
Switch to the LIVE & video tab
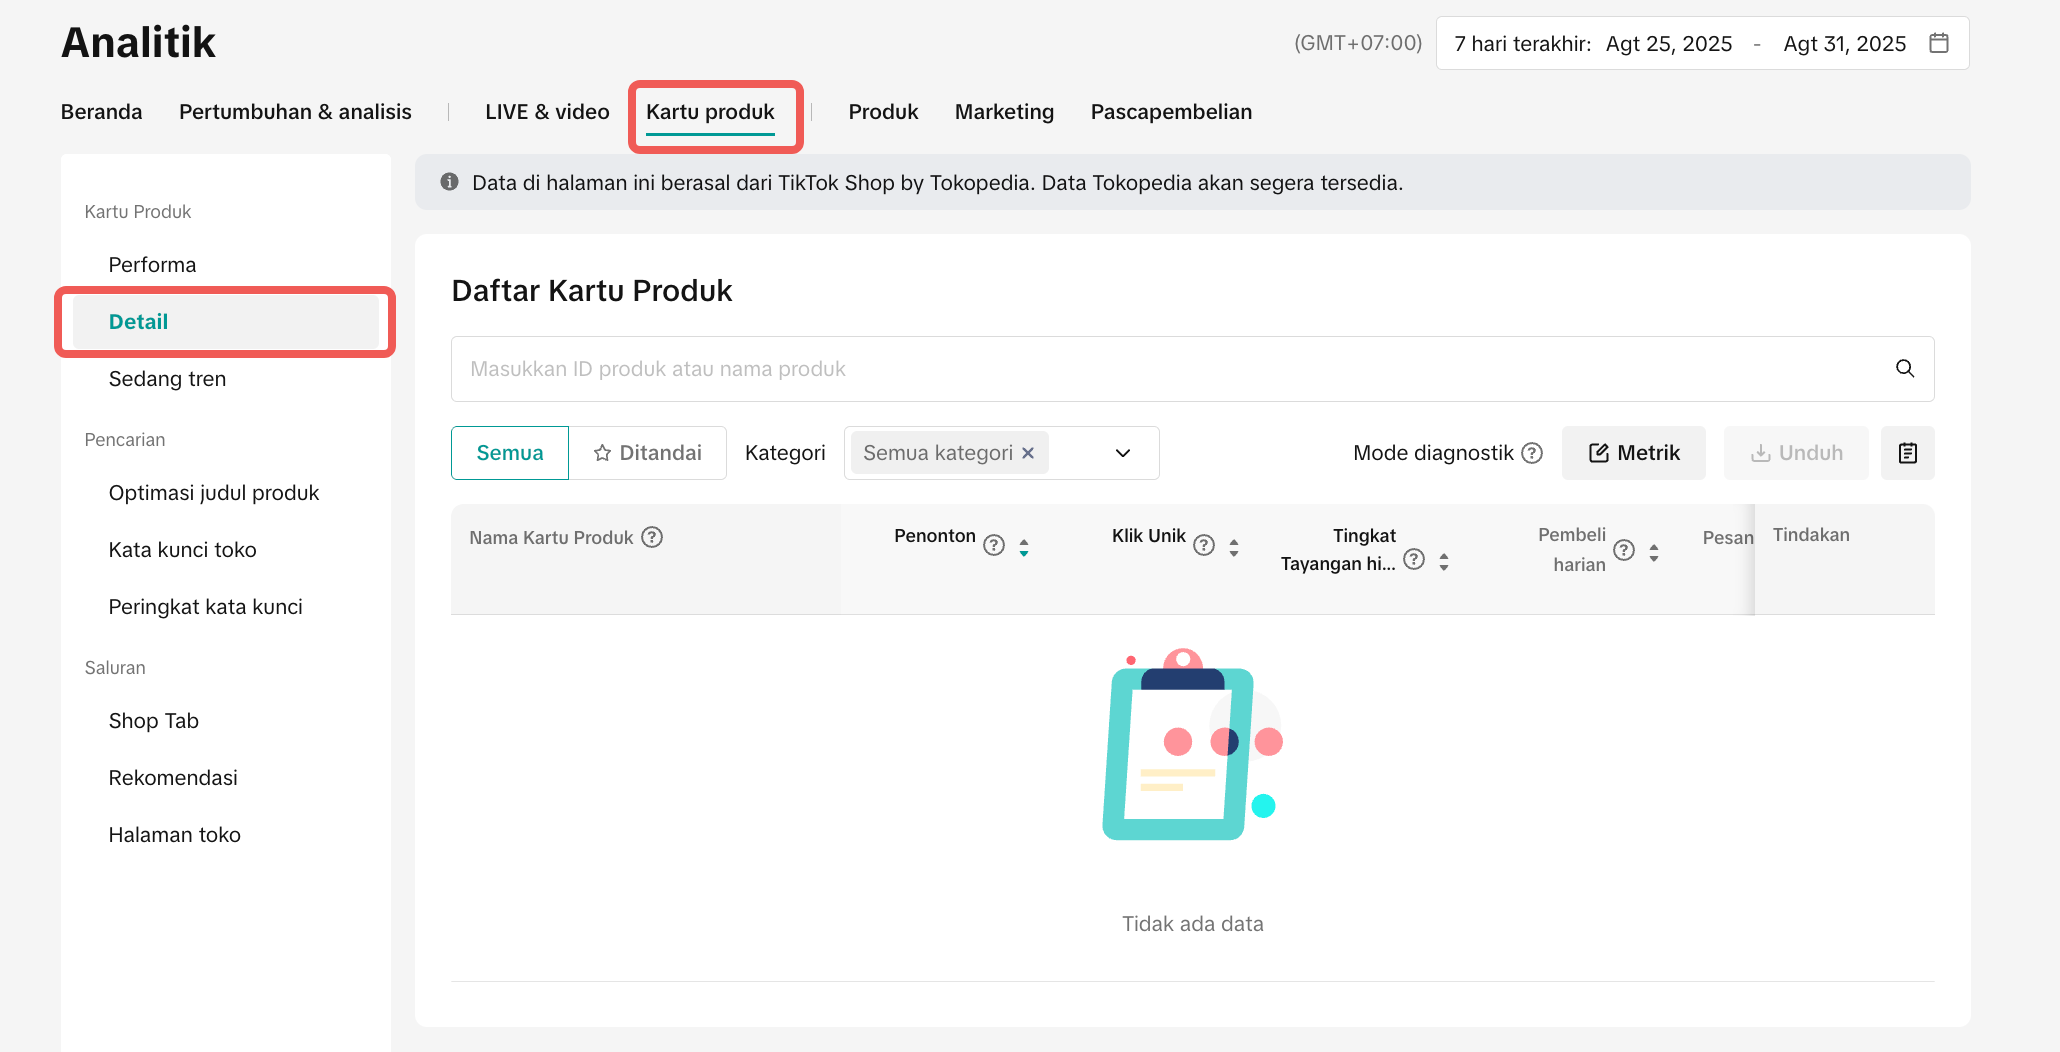pyautogui.click(x=547, y=112)
